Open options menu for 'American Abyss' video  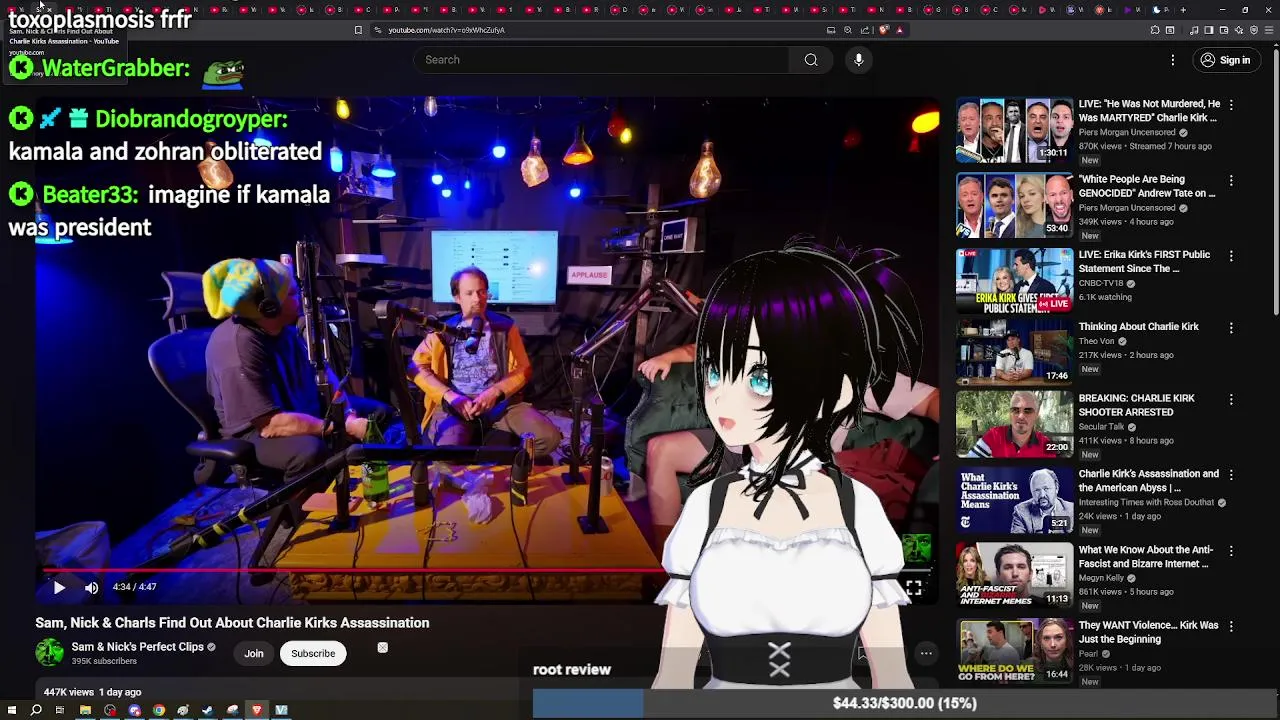point(1231,475)
